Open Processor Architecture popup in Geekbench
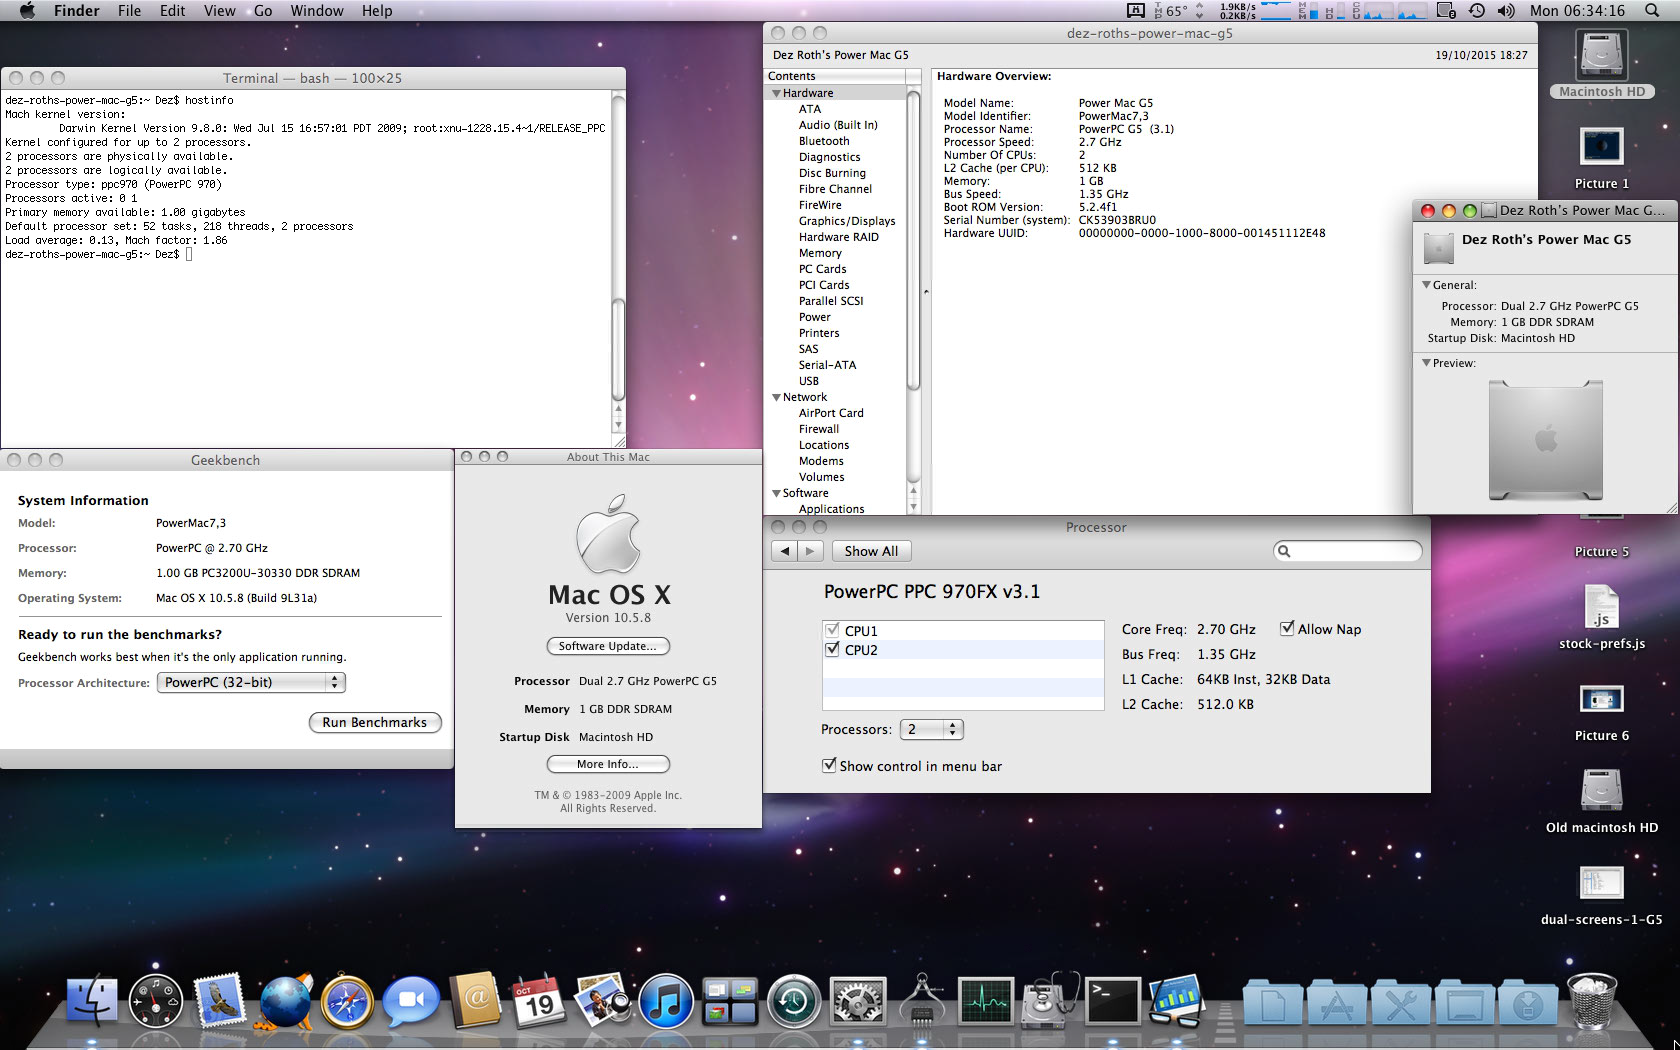 251,682
